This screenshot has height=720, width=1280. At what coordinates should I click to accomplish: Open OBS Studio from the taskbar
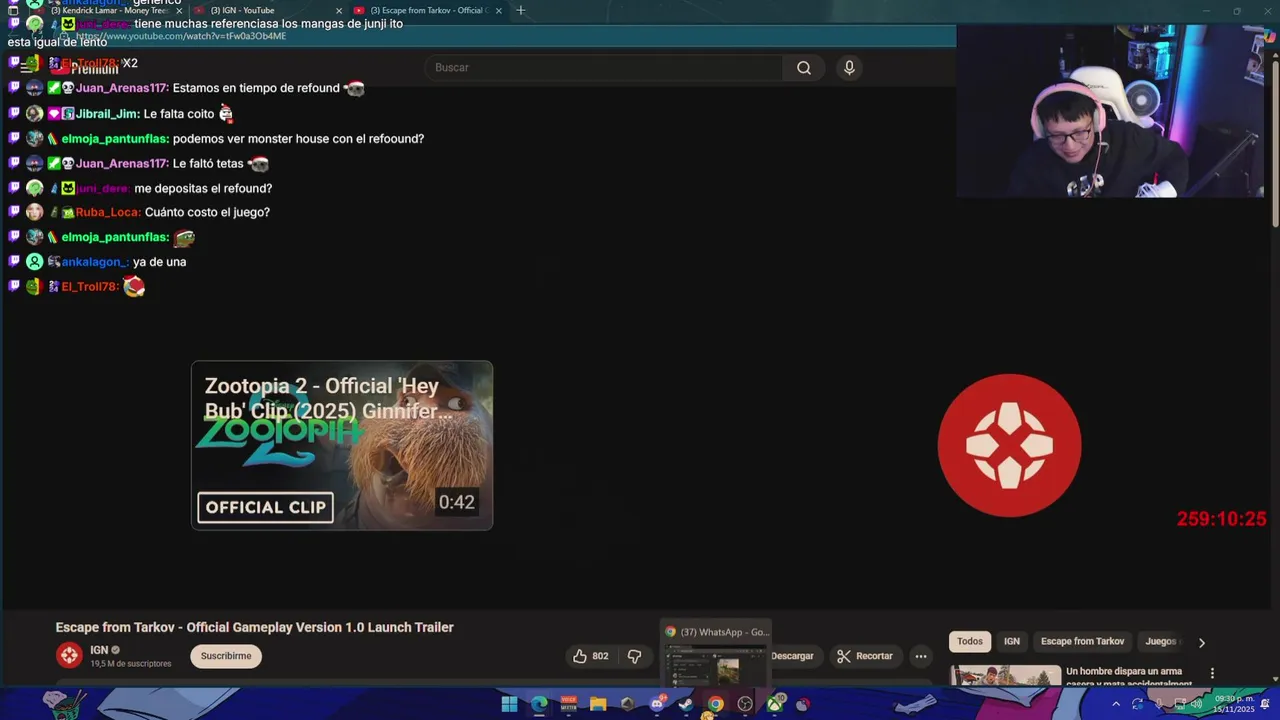coord(745,704)
